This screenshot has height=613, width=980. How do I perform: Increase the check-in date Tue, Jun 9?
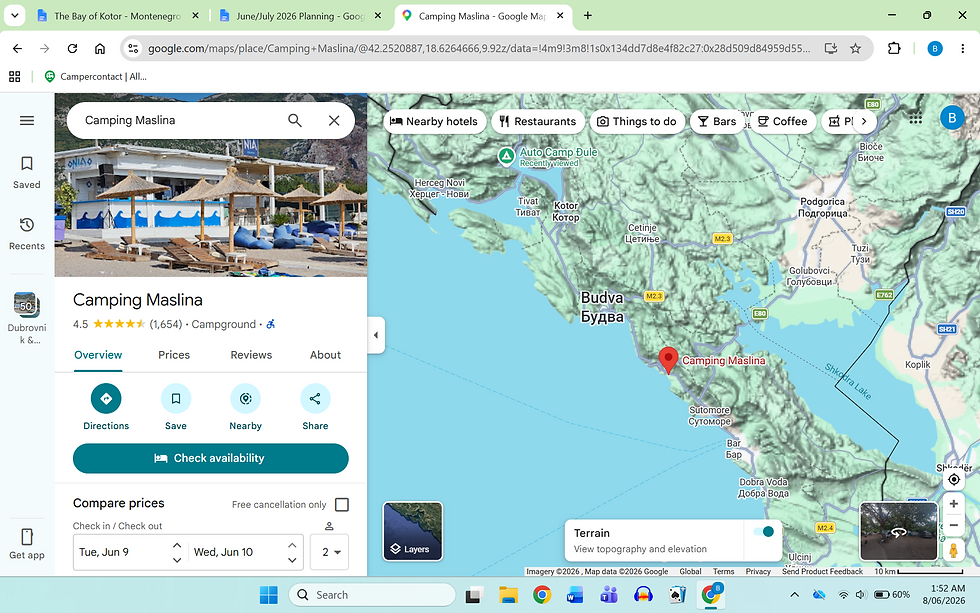pos(177,545)
